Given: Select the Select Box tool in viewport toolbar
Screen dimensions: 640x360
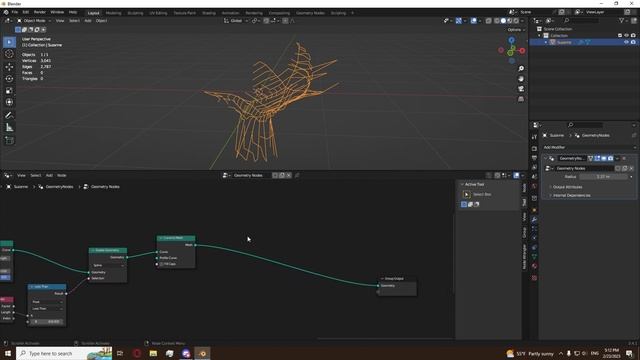Looking at the screenshot, I should pyautogui.click(x=9, y=42).
